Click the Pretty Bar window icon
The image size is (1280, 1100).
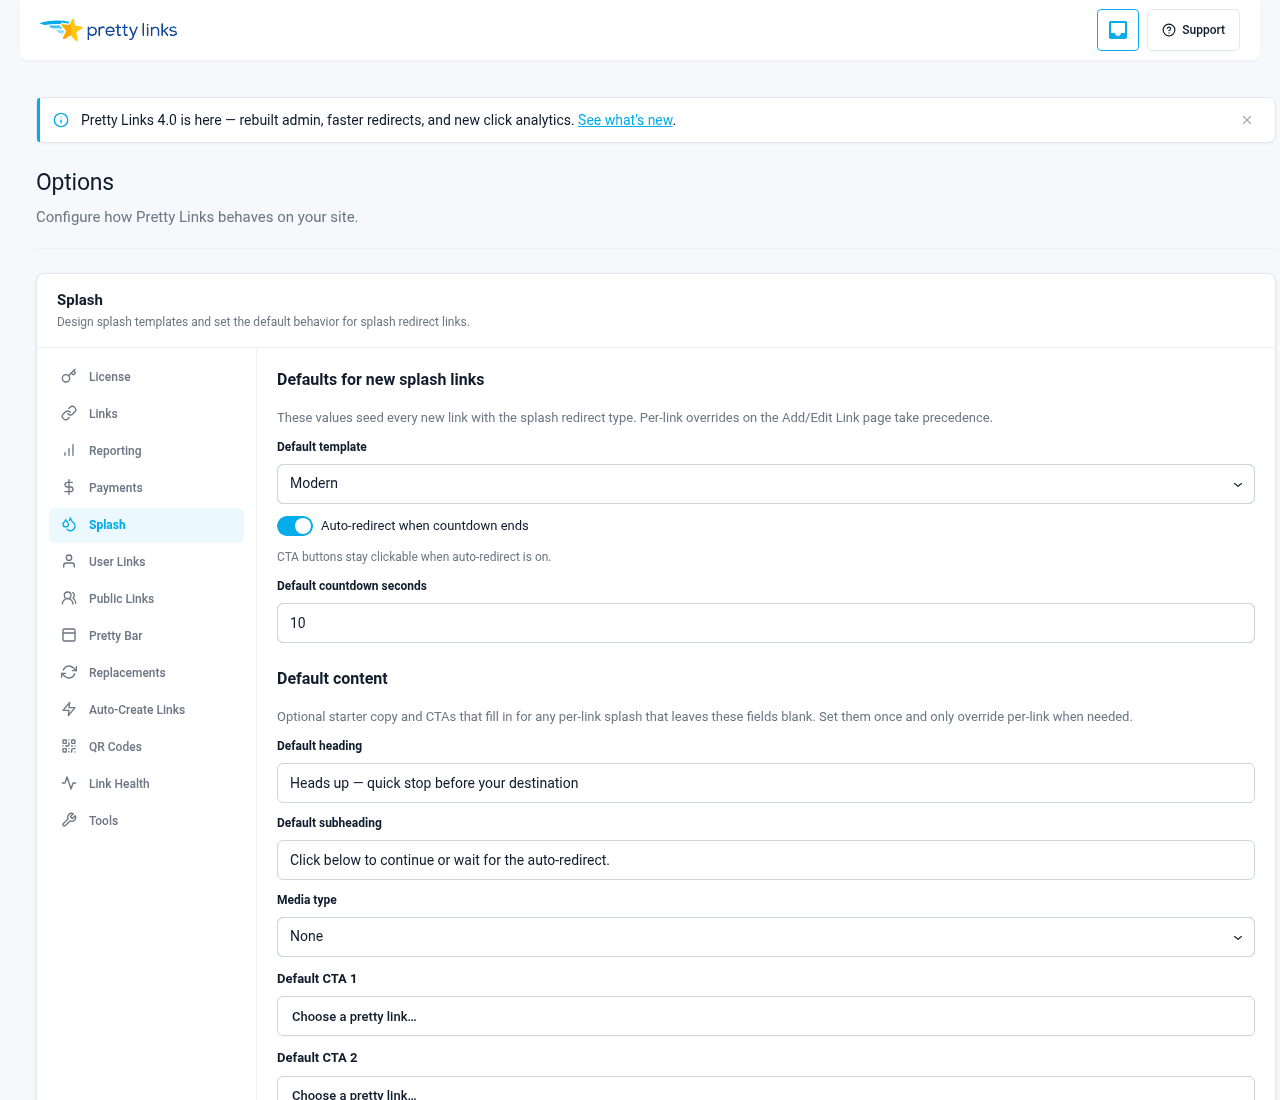pyautogui.click(x=69, y=636)
